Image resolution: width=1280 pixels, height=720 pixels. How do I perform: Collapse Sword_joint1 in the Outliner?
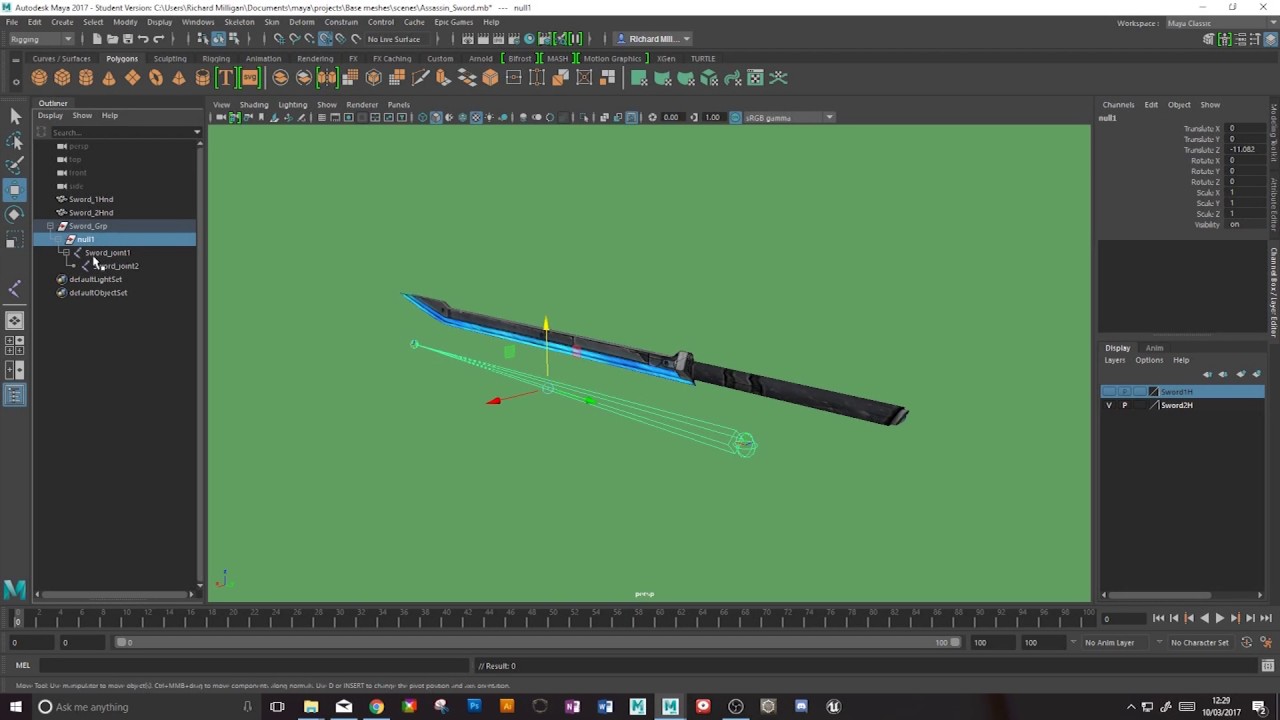pos(66,253)
